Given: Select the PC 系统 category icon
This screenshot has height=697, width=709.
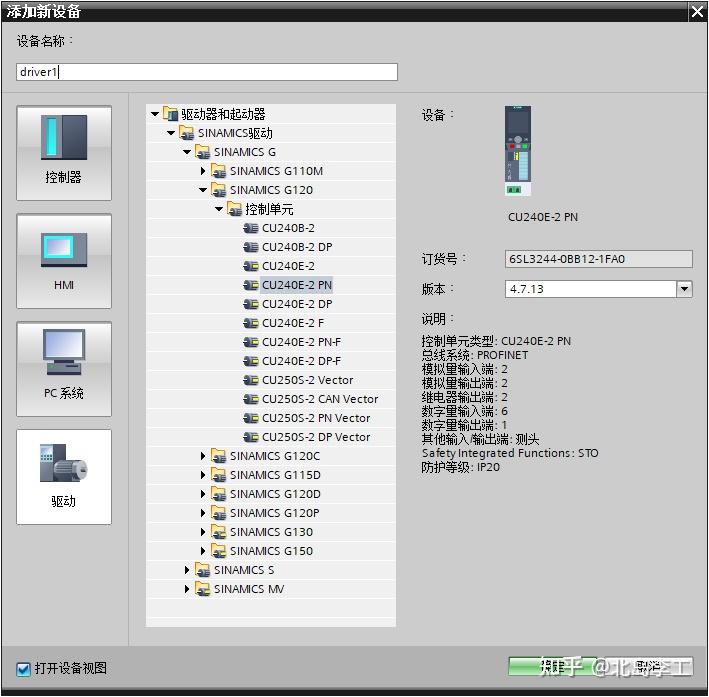Looking at the screenshot, I should point(64,369).
